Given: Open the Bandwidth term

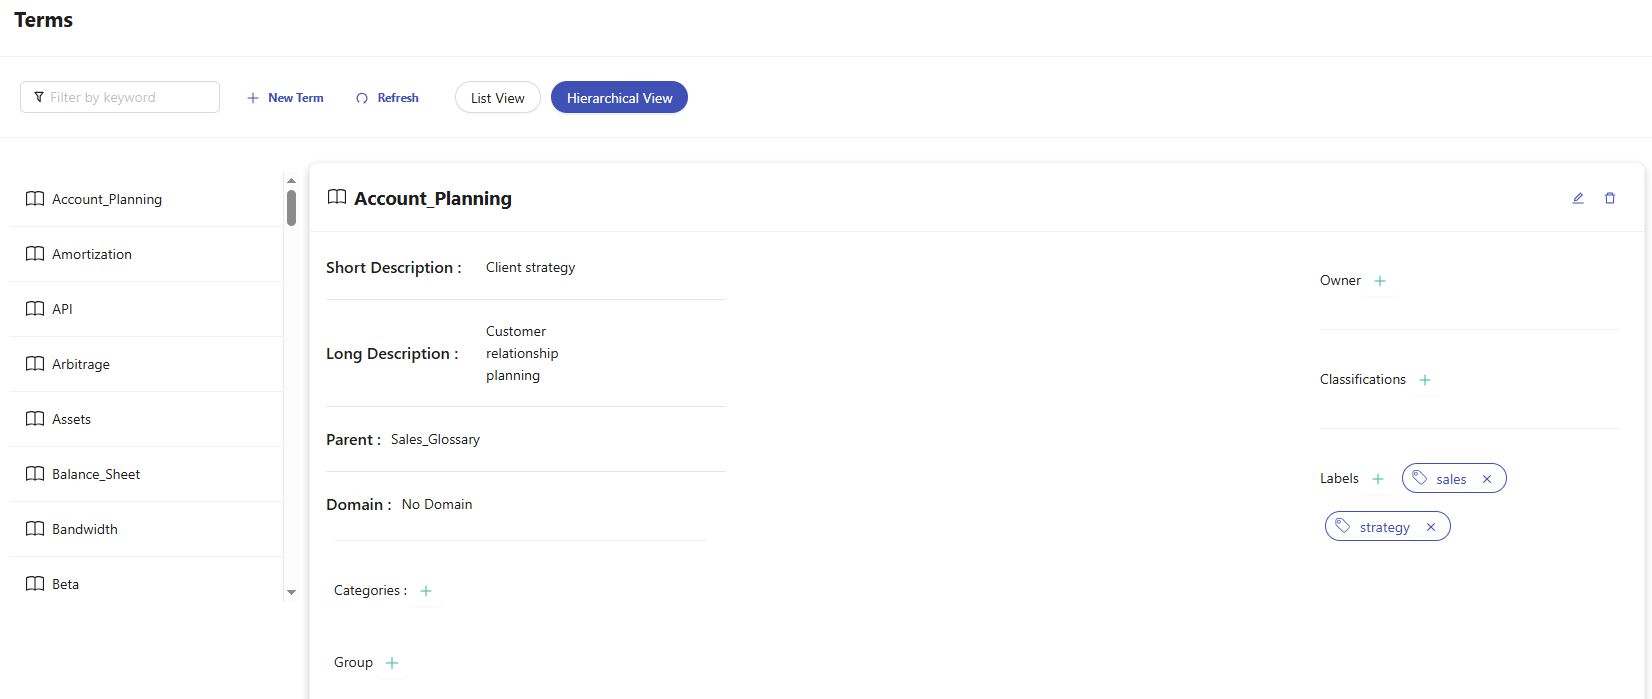Looking at the screenshot, I should click(x=85, y=529).
